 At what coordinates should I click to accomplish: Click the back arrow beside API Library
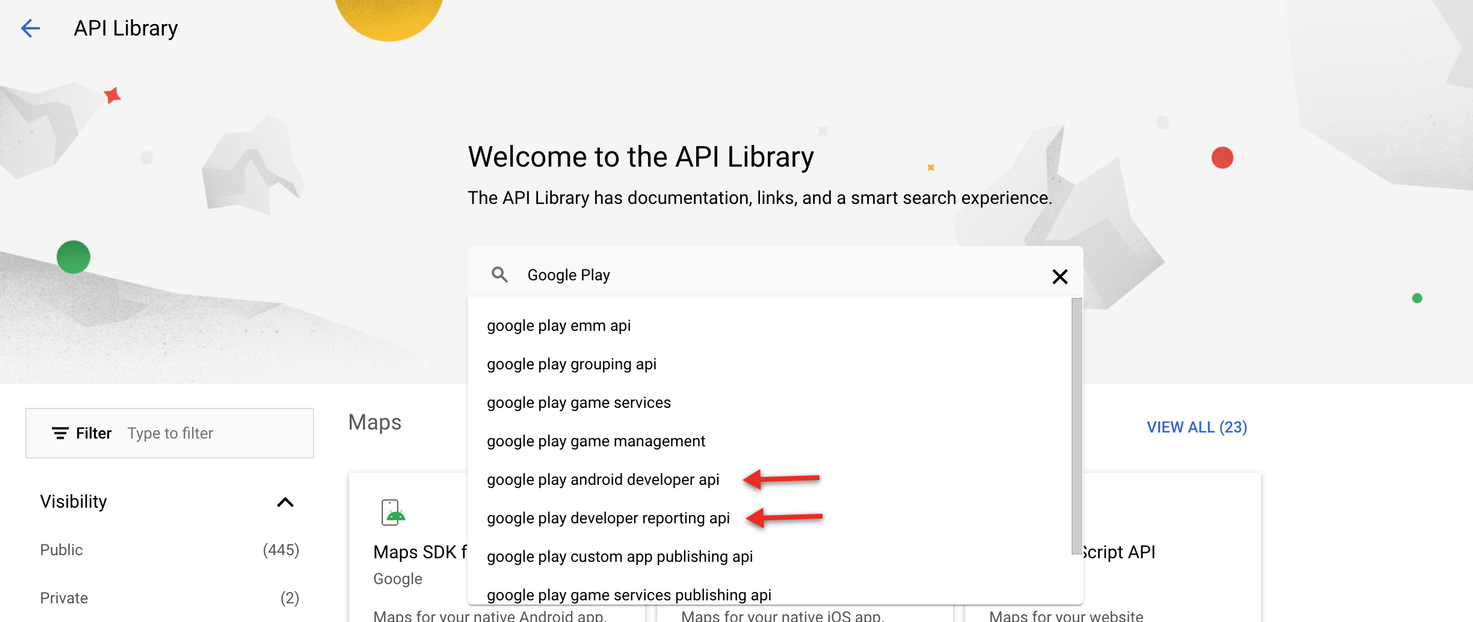30,28
